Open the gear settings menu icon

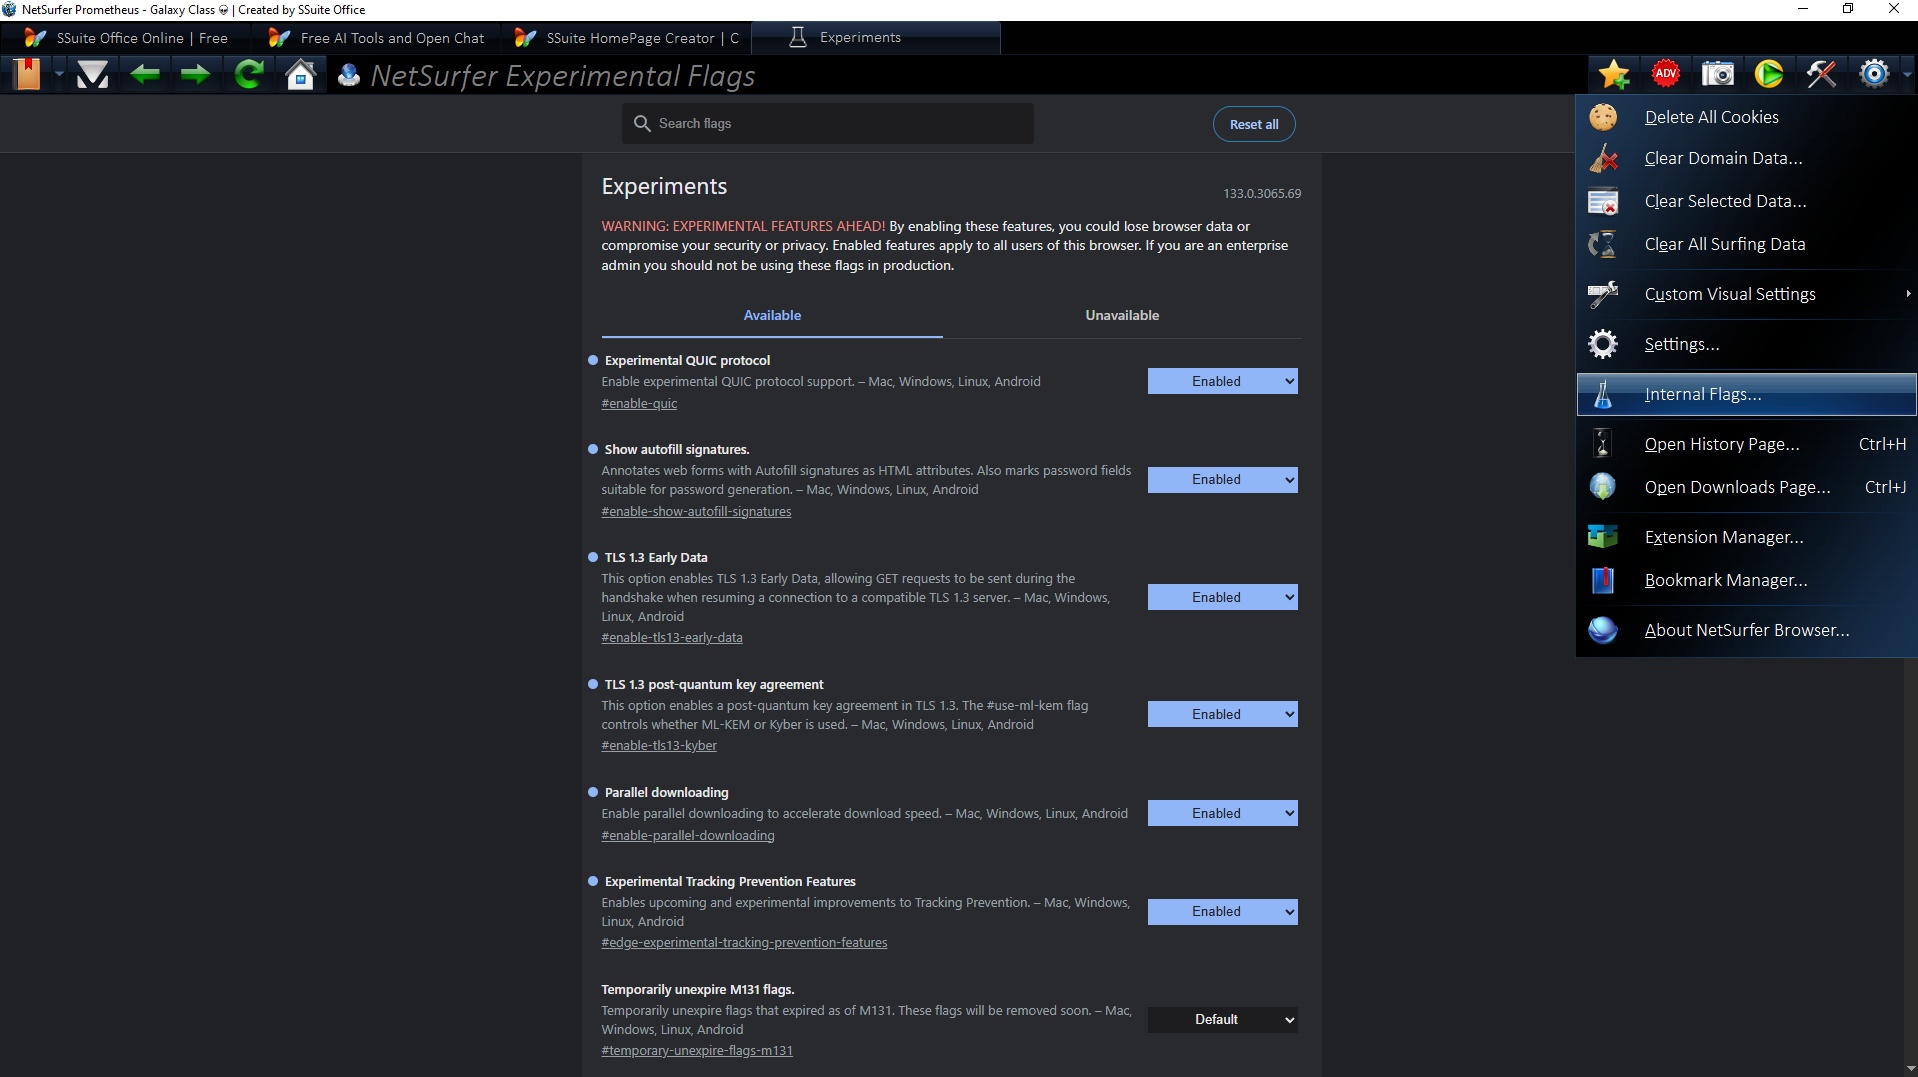tap(1874, 74)
